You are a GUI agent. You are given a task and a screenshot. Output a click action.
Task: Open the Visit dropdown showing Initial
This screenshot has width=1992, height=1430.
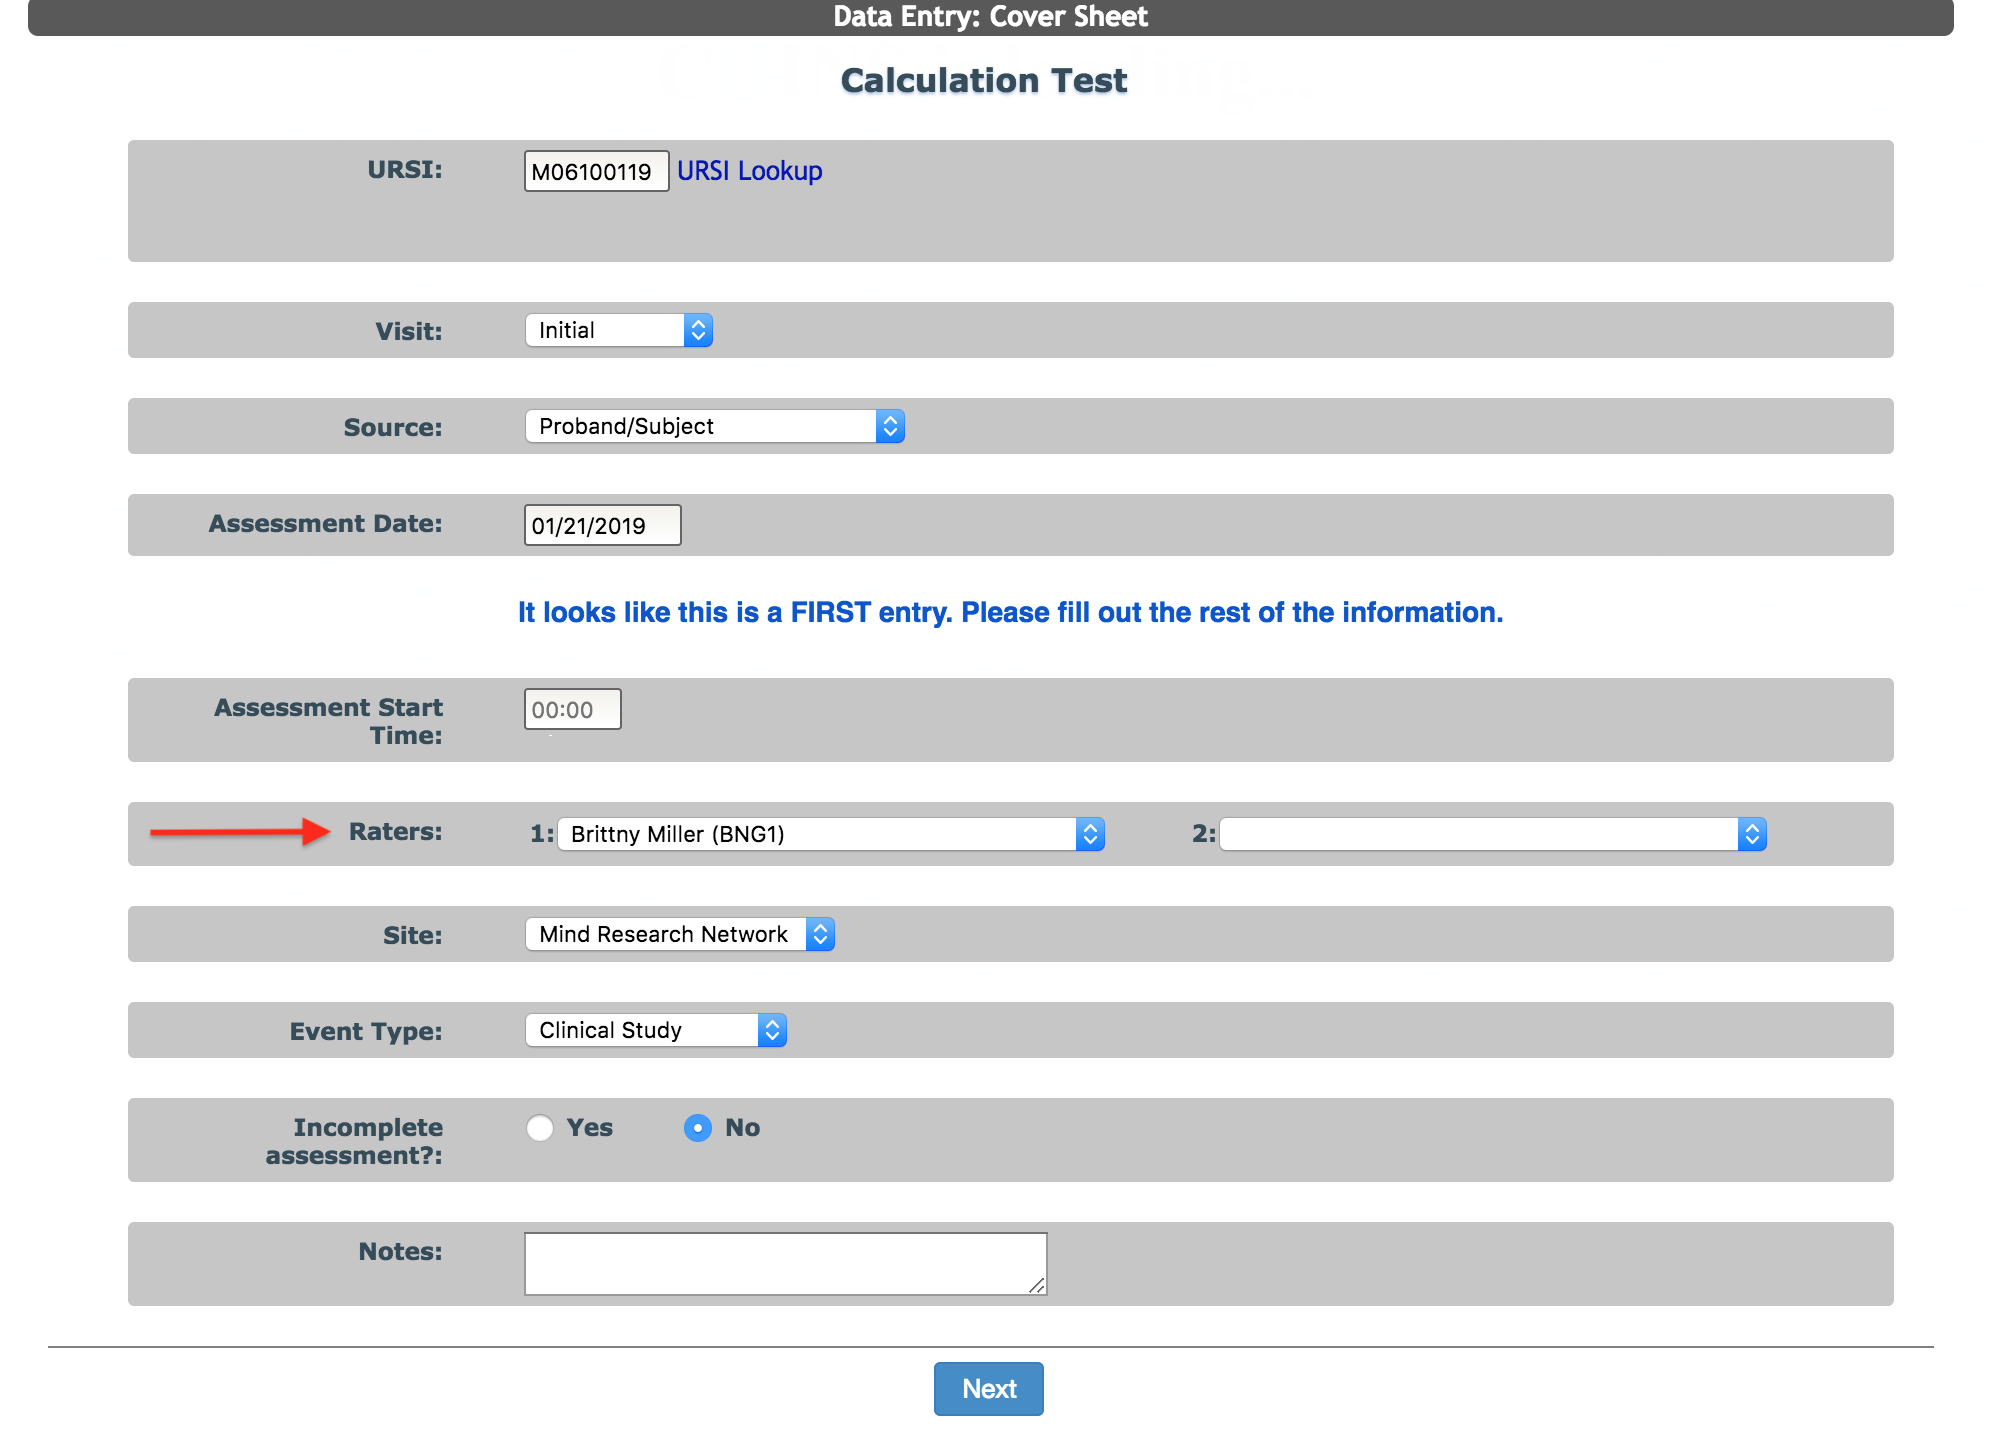coord(606,330)
